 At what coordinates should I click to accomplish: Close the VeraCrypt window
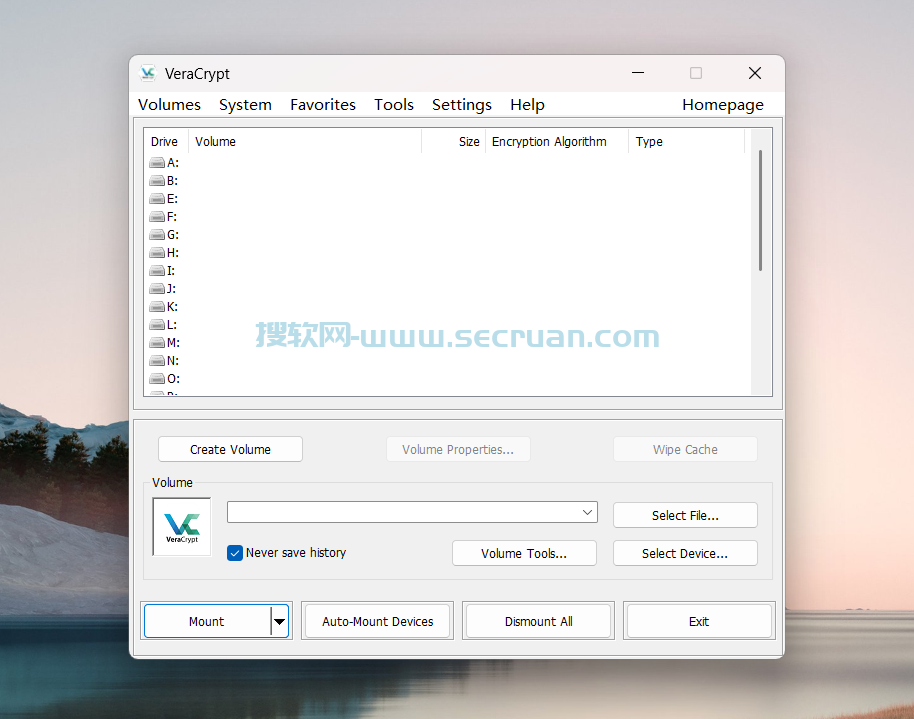(755, 73)
